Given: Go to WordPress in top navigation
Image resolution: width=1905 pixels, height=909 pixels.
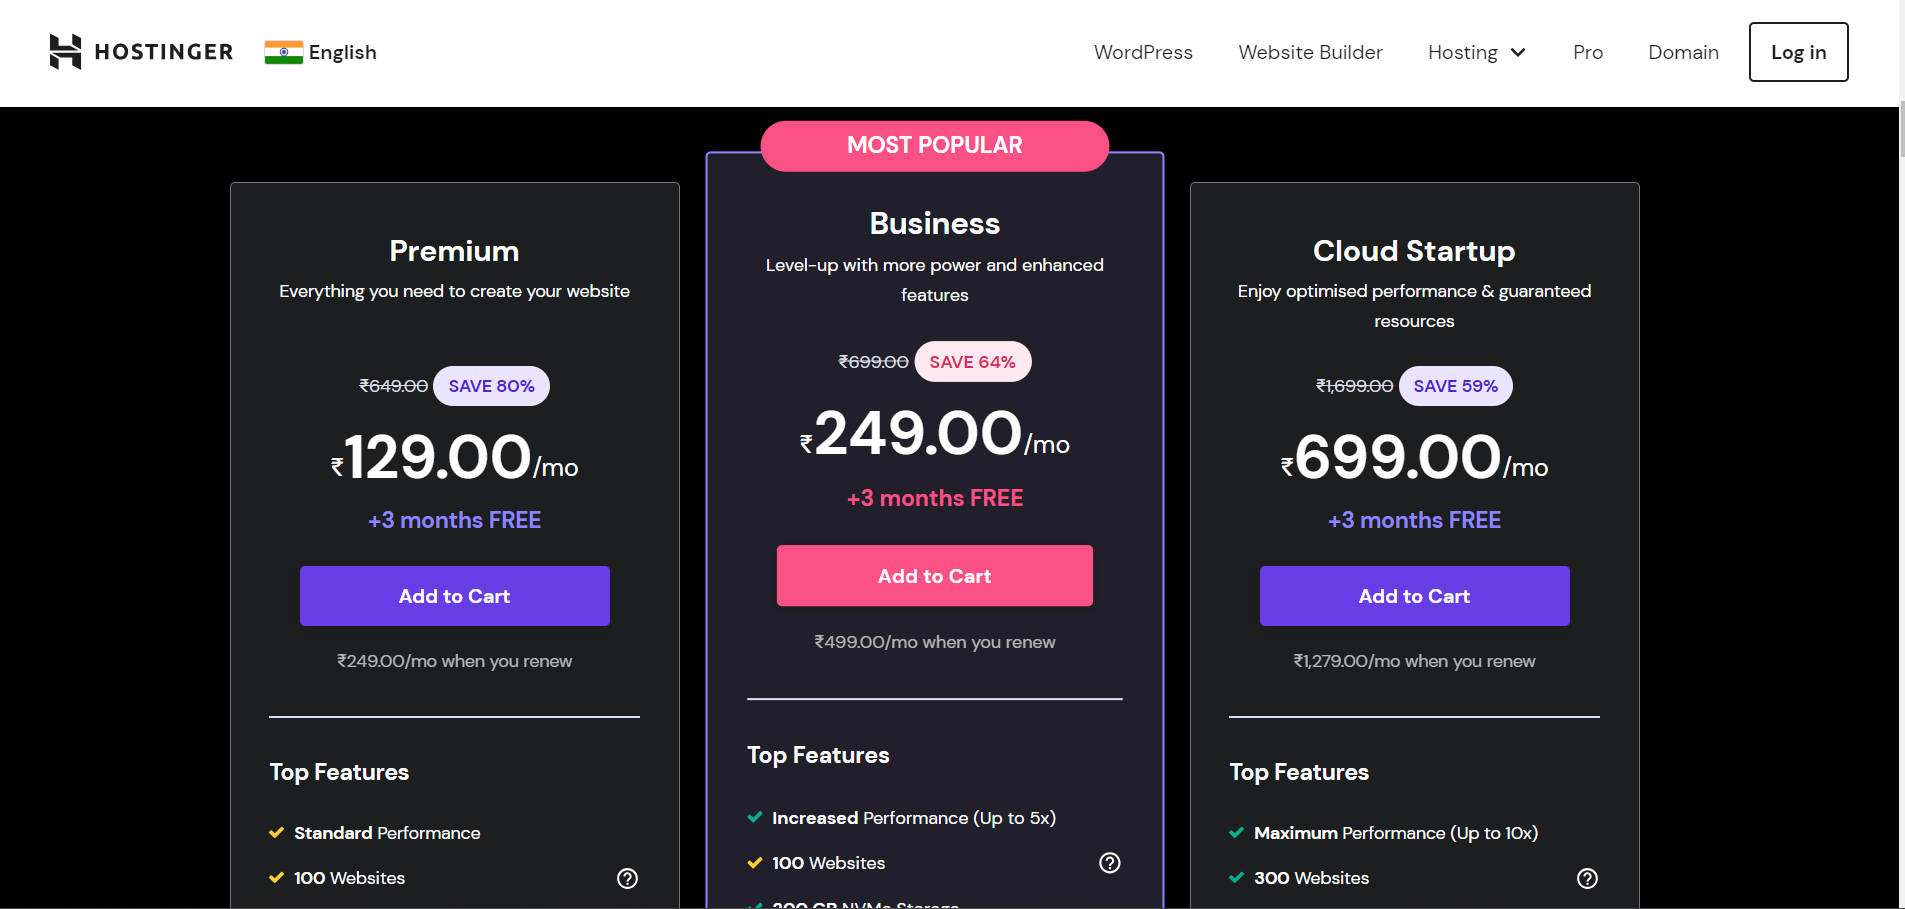Looking at the screenshot, I should 1143,52.
